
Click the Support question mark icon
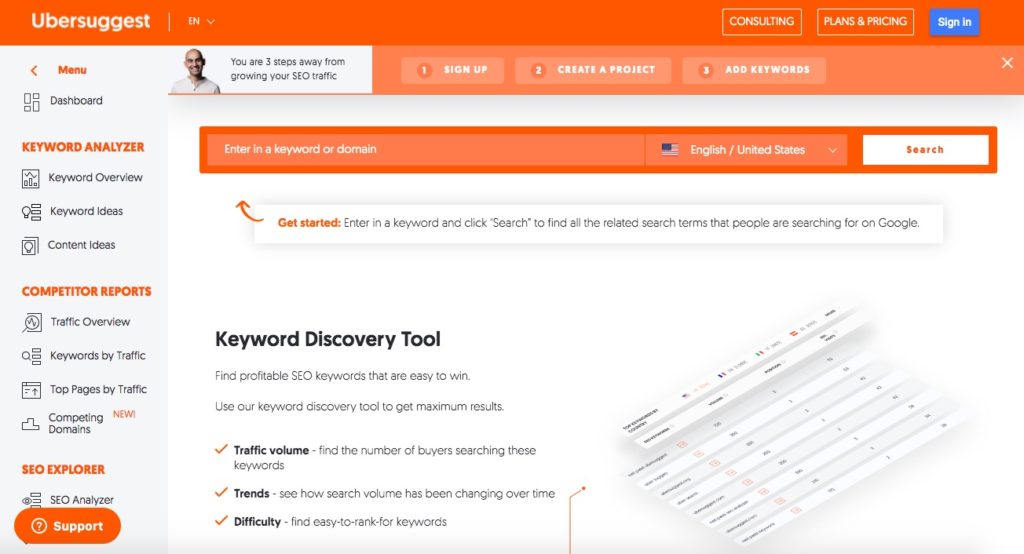(x=39, y=526)
